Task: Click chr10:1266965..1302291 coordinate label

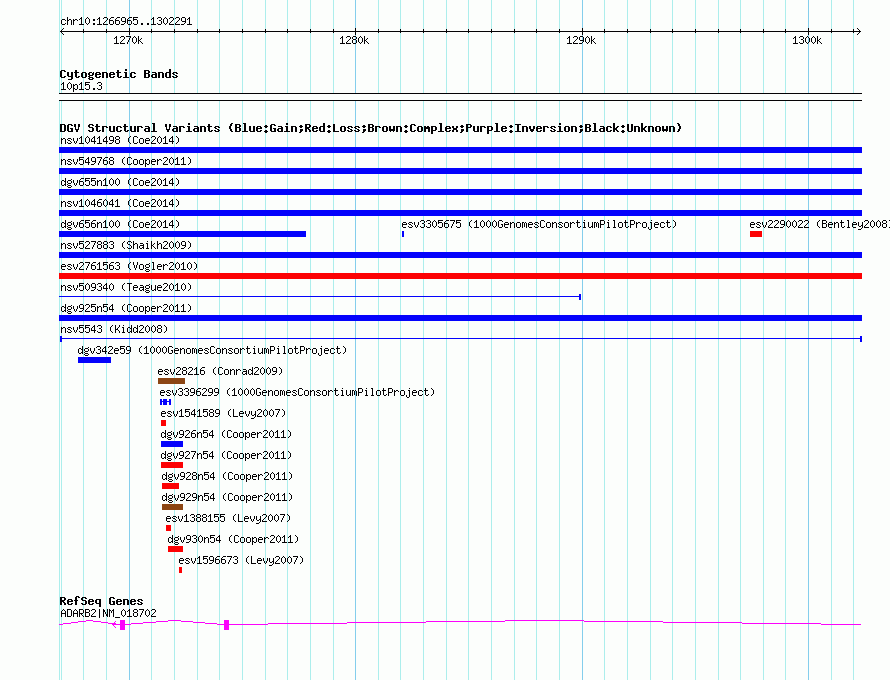Action: click(x=126, y=22)
